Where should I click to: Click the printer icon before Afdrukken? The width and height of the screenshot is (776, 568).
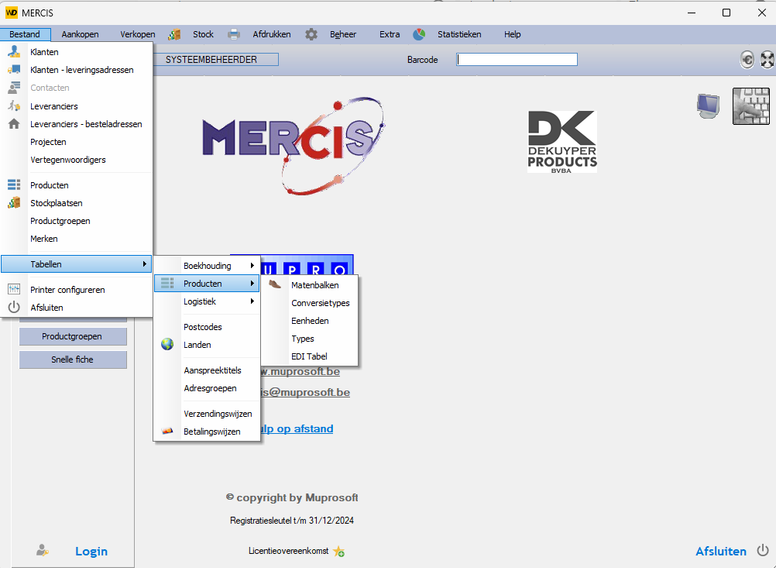pos(234,34)
